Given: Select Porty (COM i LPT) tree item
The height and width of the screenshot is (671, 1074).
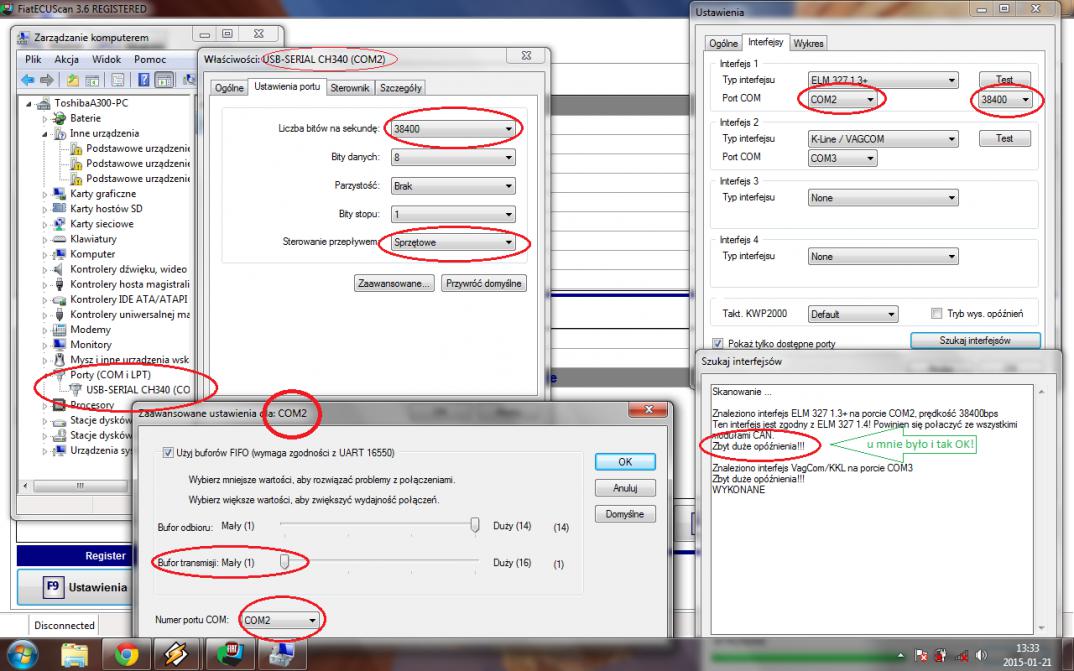Looking at the screenshot, I should (x=110, y=375).
